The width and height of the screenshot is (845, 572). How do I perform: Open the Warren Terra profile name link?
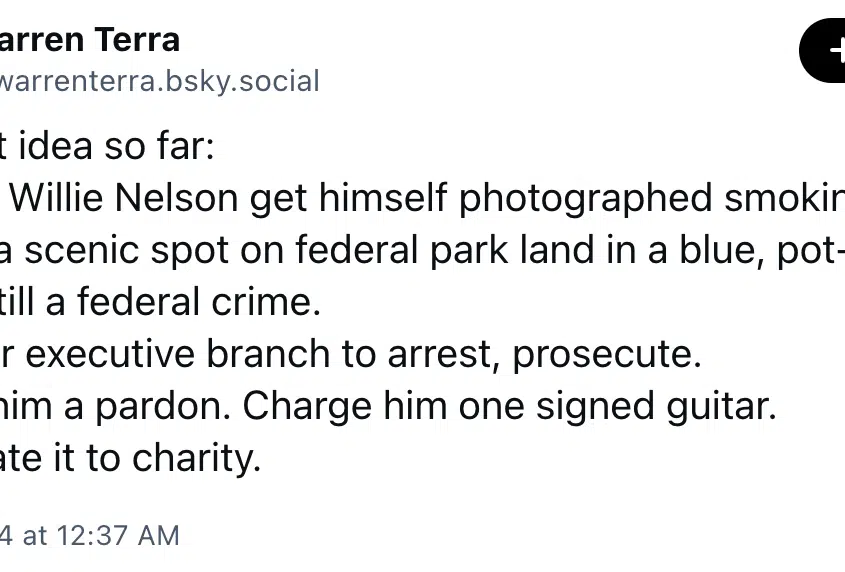(x=89, y=40)
